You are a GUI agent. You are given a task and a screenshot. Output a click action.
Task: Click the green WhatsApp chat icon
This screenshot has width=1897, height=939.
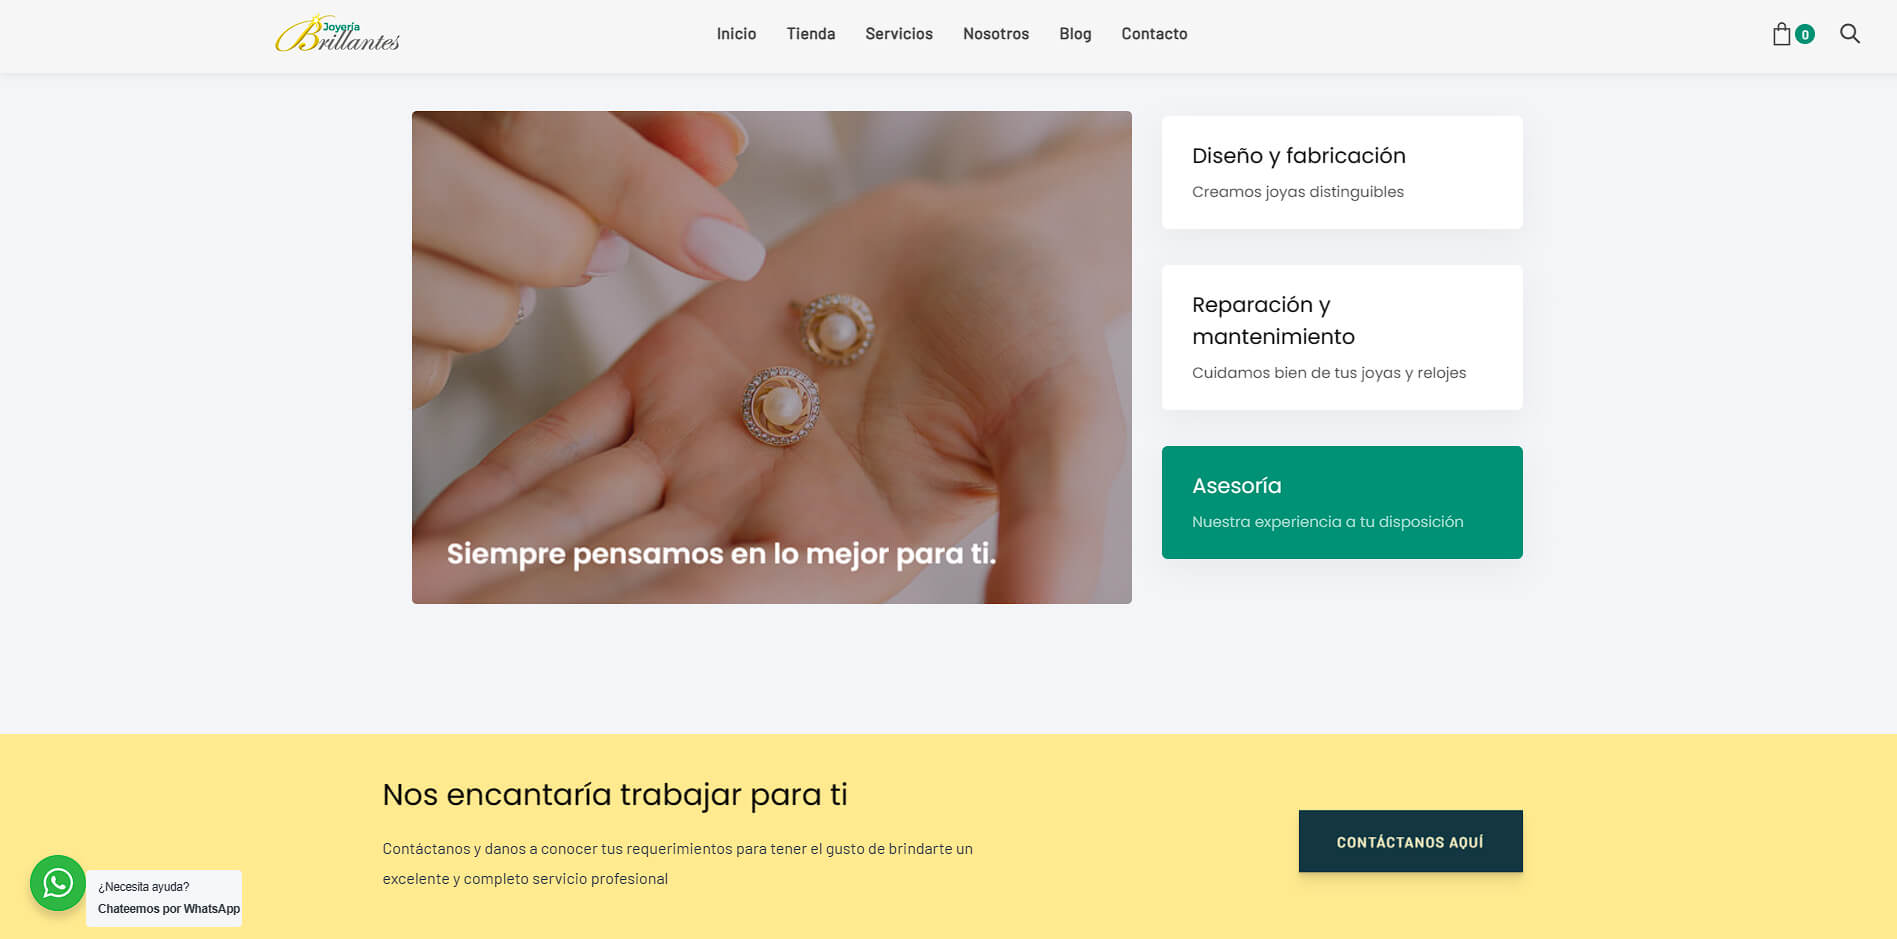tap(58, 883)
